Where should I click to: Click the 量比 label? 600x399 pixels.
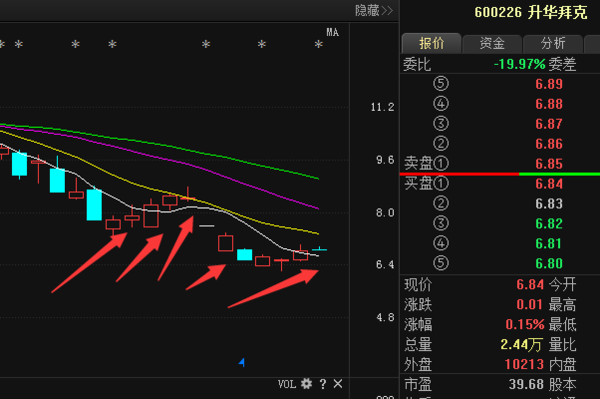click(x=562, y=344)
